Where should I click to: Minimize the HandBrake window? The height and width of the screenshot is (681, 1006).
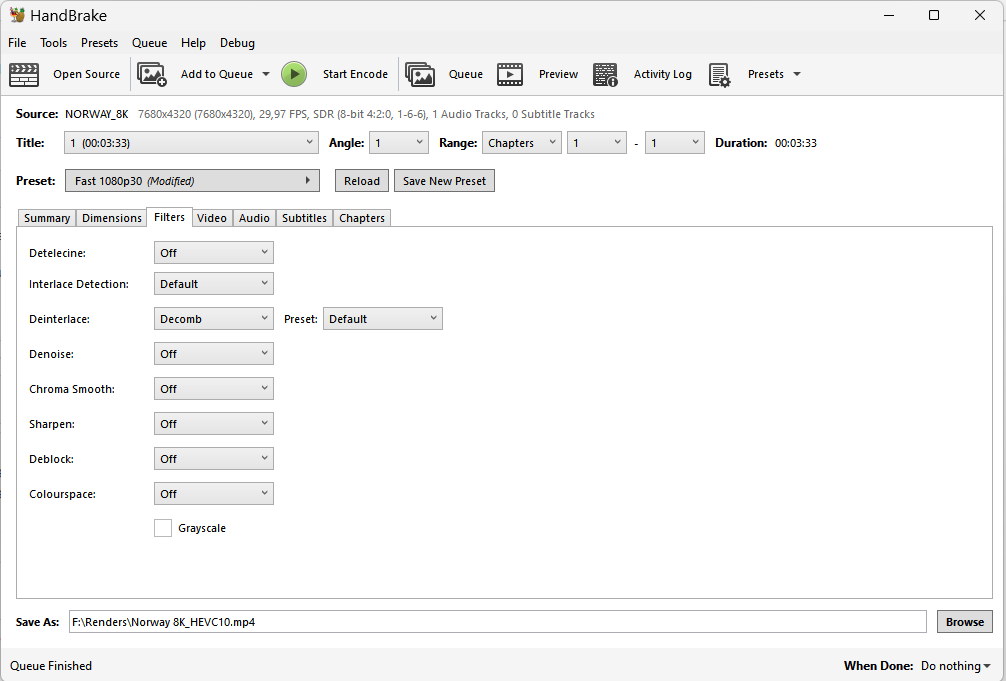889,15
